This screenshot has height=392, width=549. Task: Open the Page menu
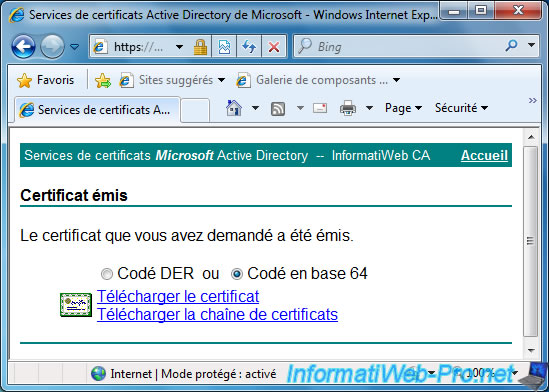(x=403, y=108)
